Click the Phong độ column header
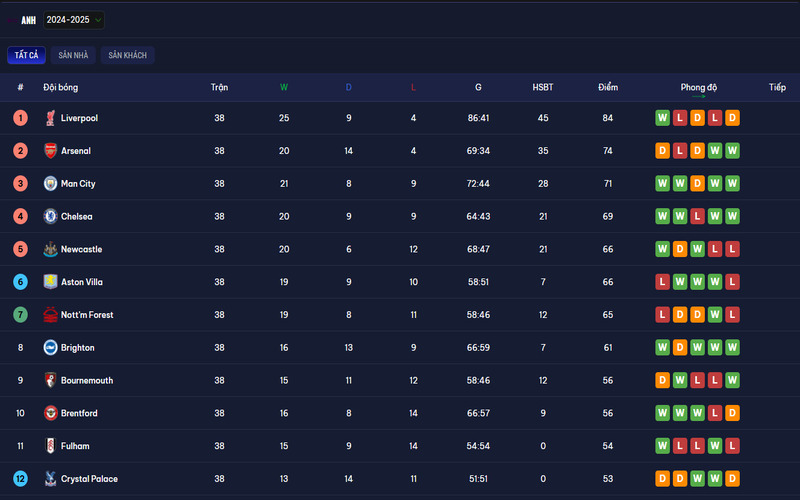 698,87
